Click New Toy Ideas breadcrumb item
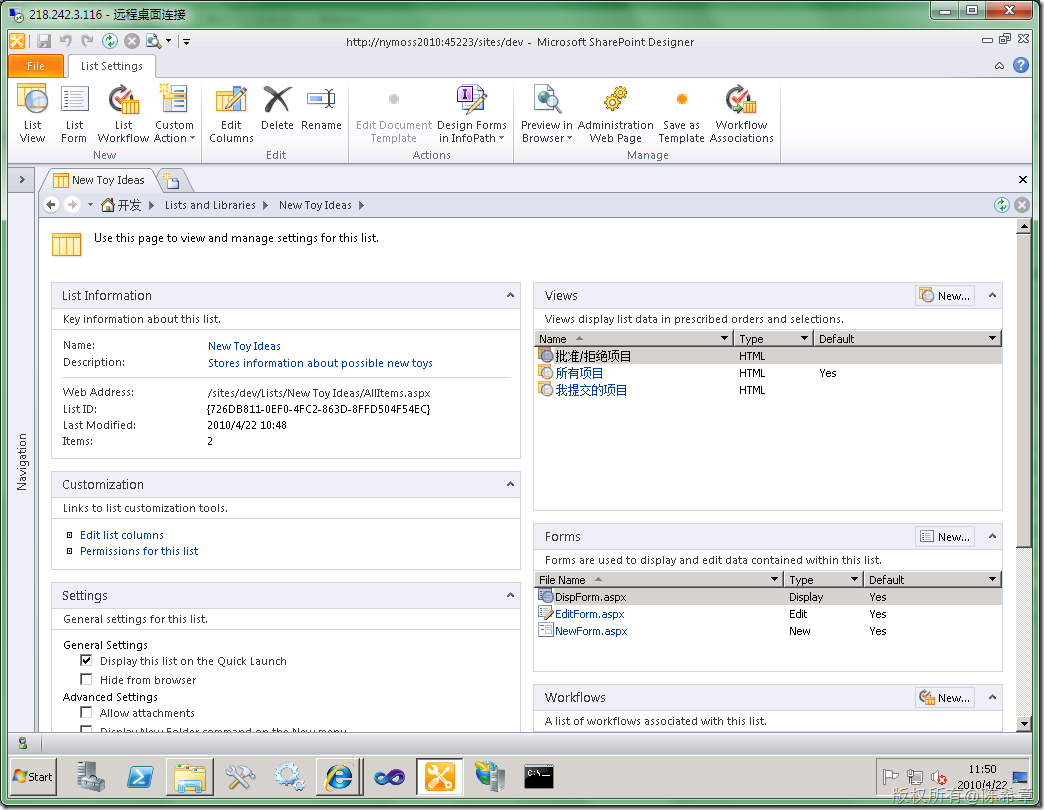Screen dimensions: 1044x810 (315, 205)
